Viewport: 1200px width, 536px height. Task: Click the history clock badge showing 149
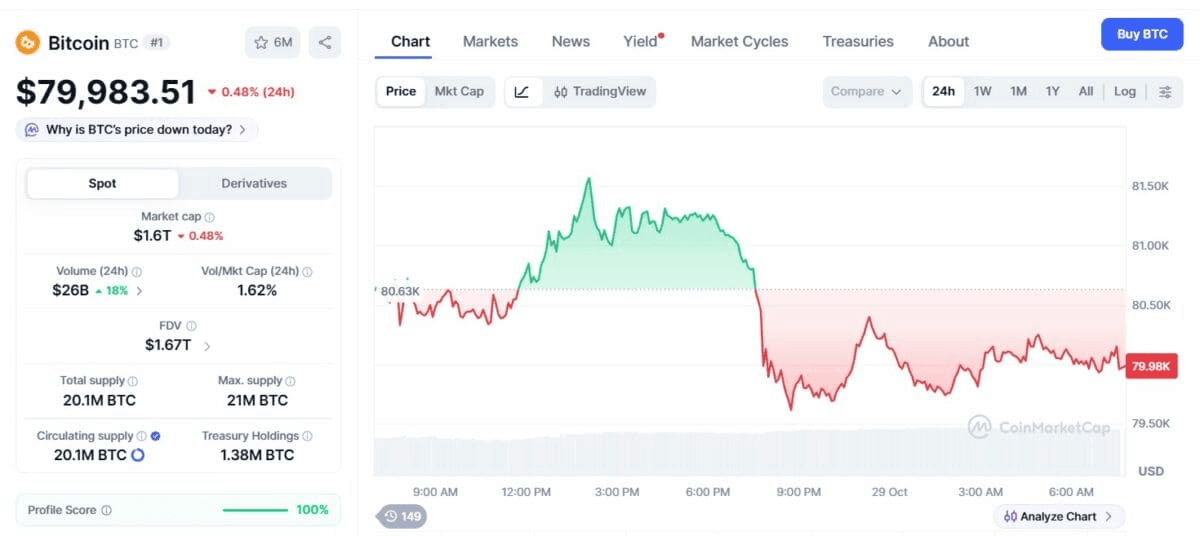(401, 516)
